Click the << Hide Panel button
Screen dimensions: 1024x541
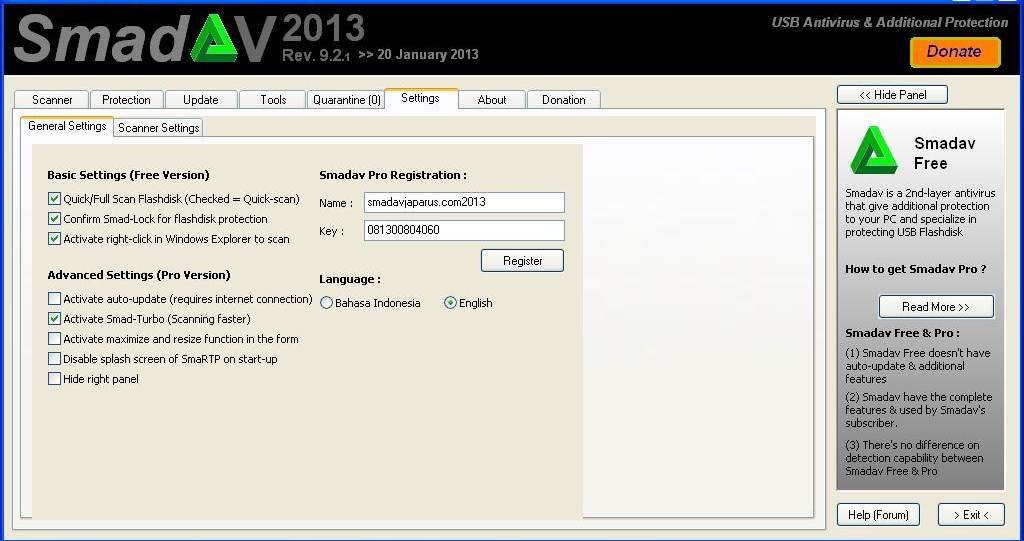pyautogui.click(x=892, y=95)
